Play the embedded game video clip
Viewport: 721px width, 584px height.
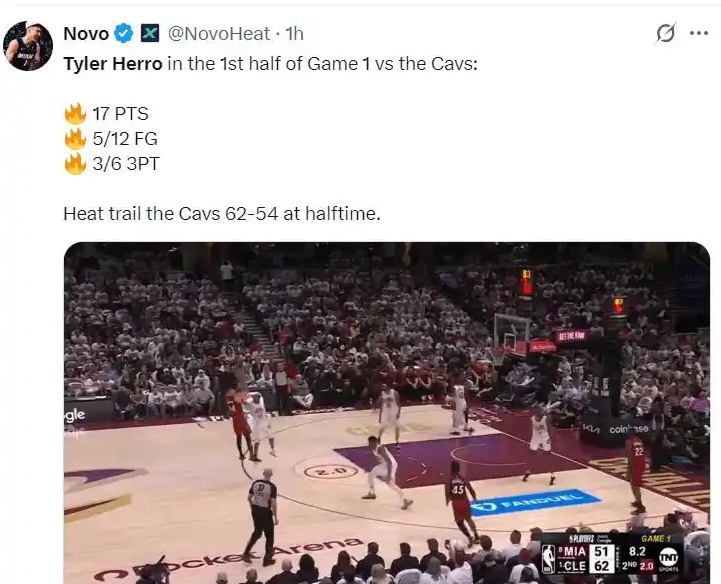(x=387, y=413)
